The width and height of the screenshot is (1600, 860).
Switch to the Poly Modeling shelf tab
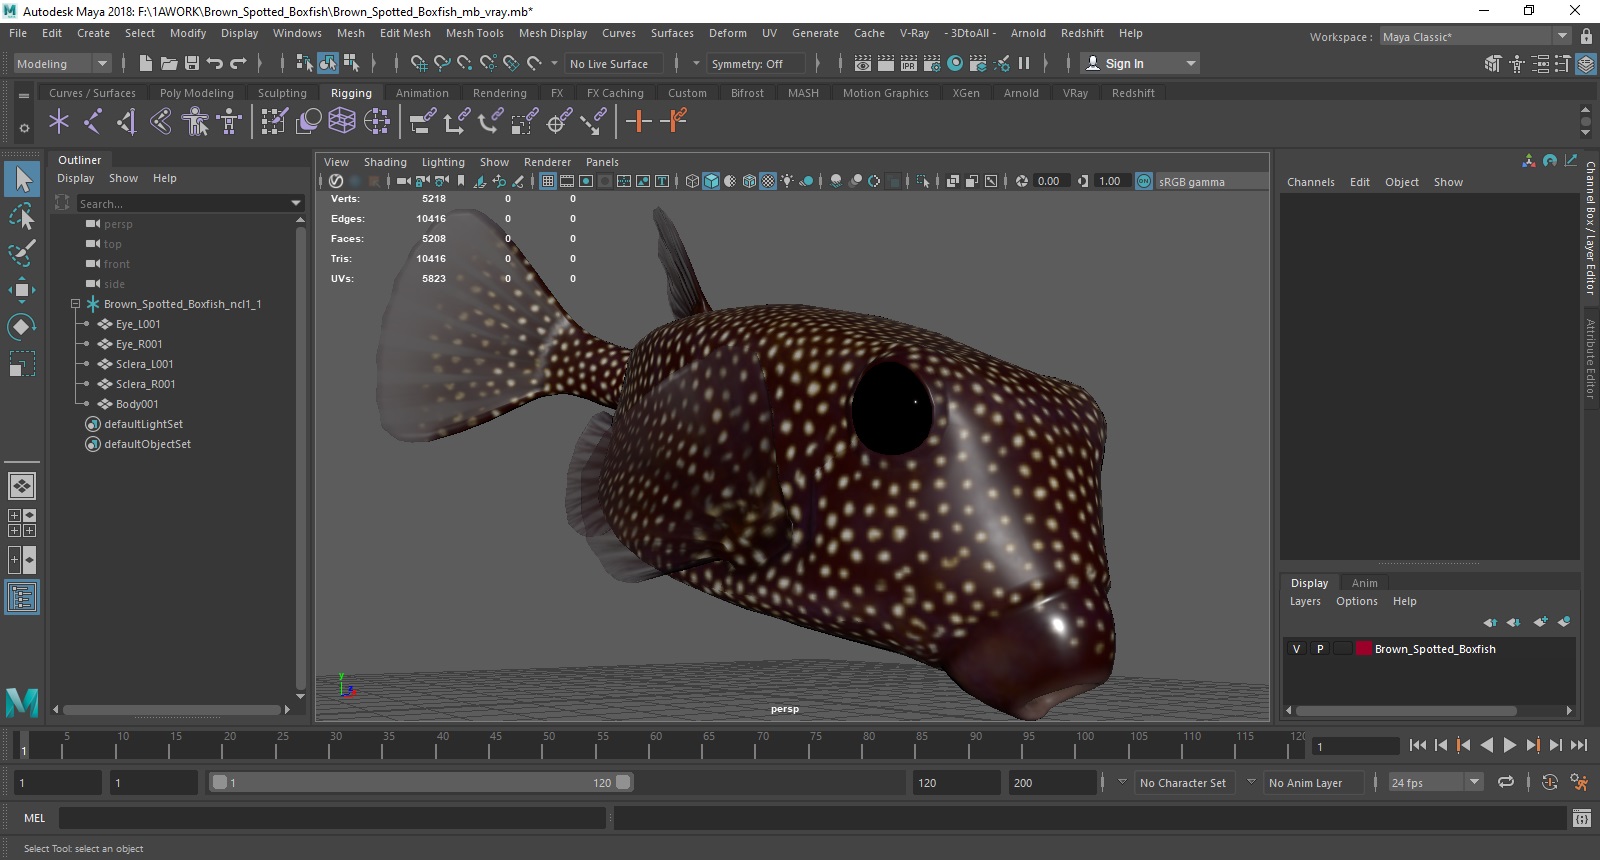tap(196, 93)
